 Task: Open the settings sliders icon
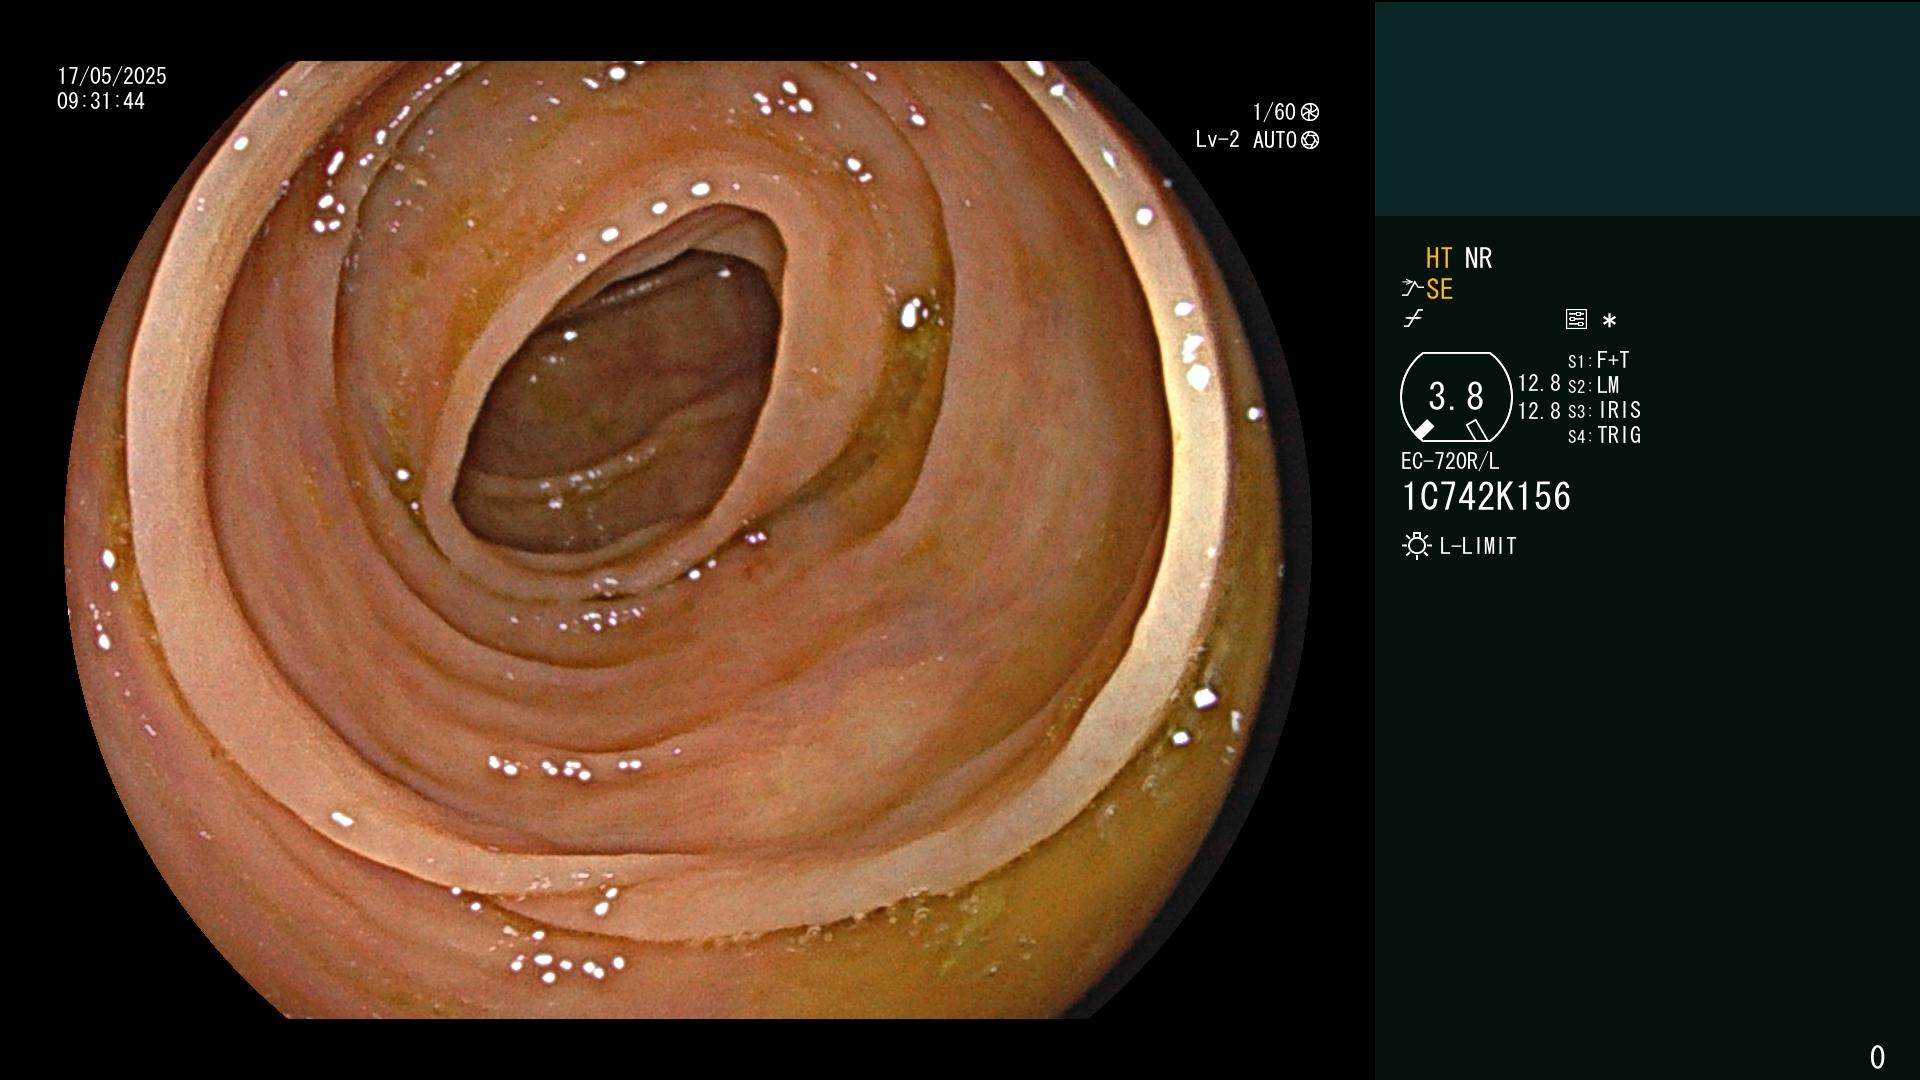tap(1576, 319)
